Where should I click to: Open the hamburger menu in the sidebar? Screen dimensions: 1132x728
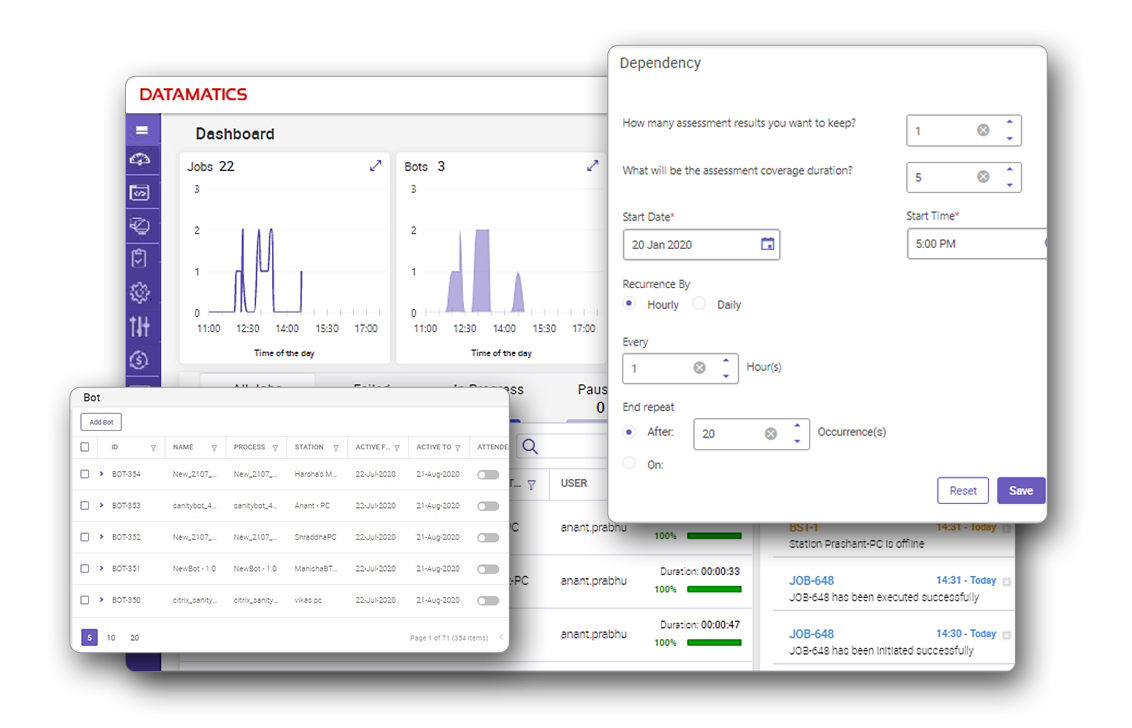pyautogui.click(x=142, y=130)
